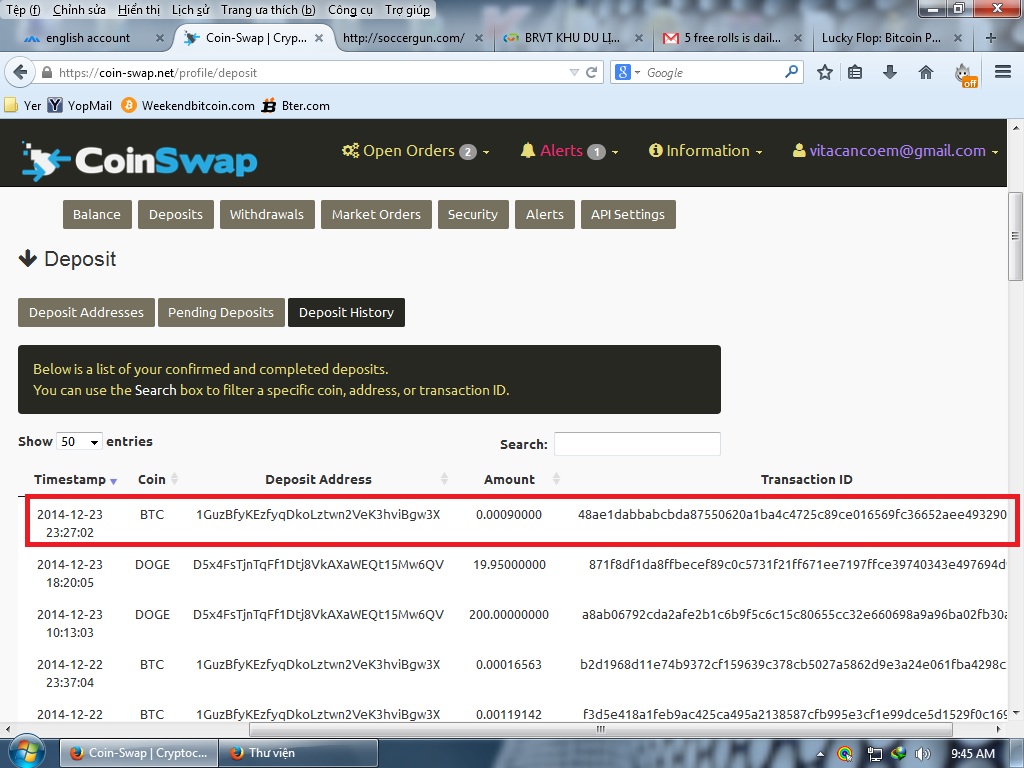The width and height of the screenshot is (1024, 768).
Task: Sort by Deposit Address column arrows
Action: pos(444,479)
